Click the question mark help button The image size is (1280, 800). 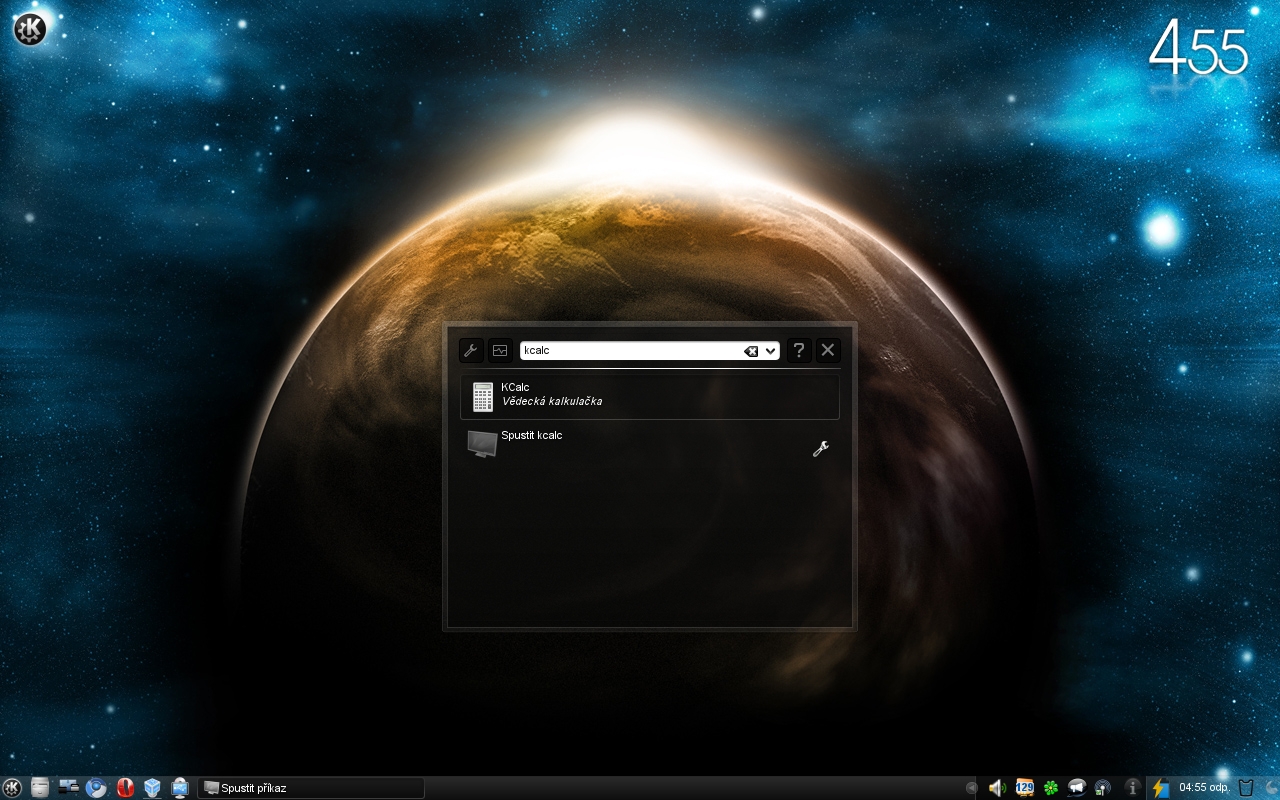point(798,351)
